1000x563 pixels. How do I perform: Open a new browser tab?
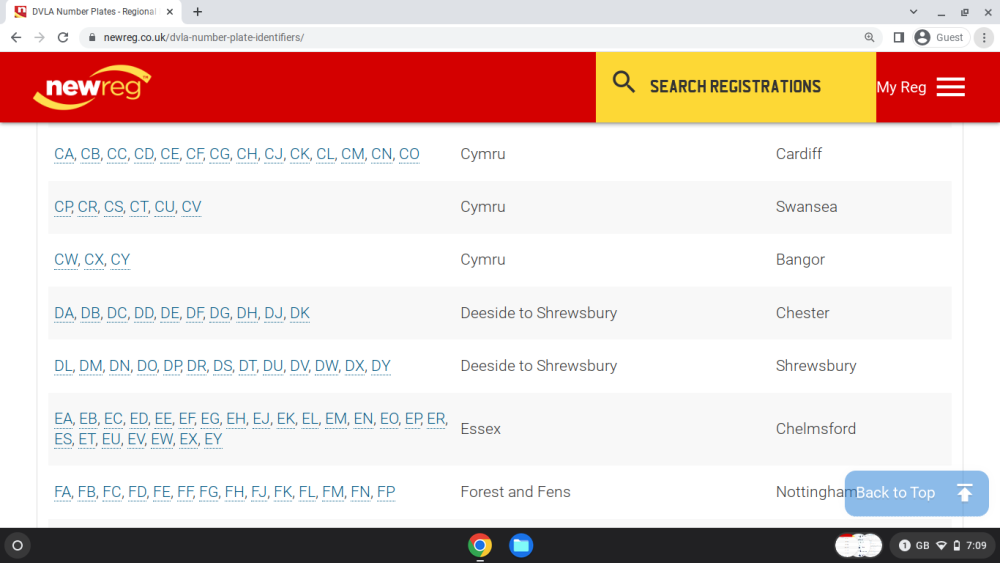198,11
